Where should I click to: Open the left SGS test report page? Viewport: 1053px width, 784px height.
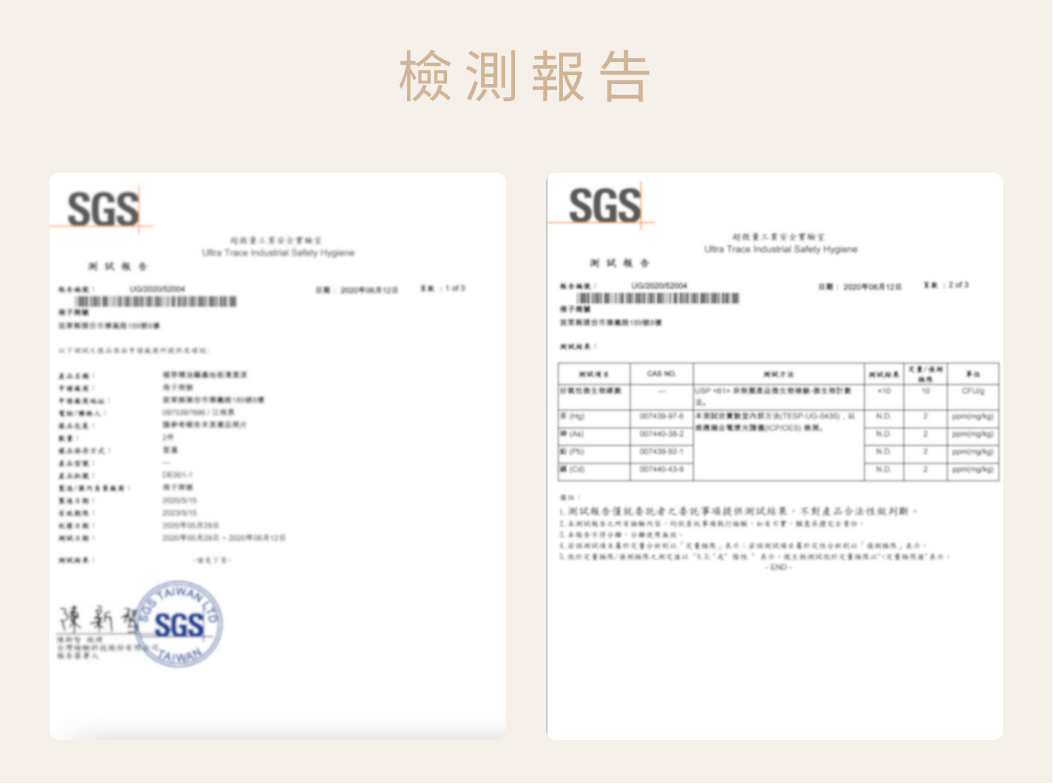pos(277,456)
